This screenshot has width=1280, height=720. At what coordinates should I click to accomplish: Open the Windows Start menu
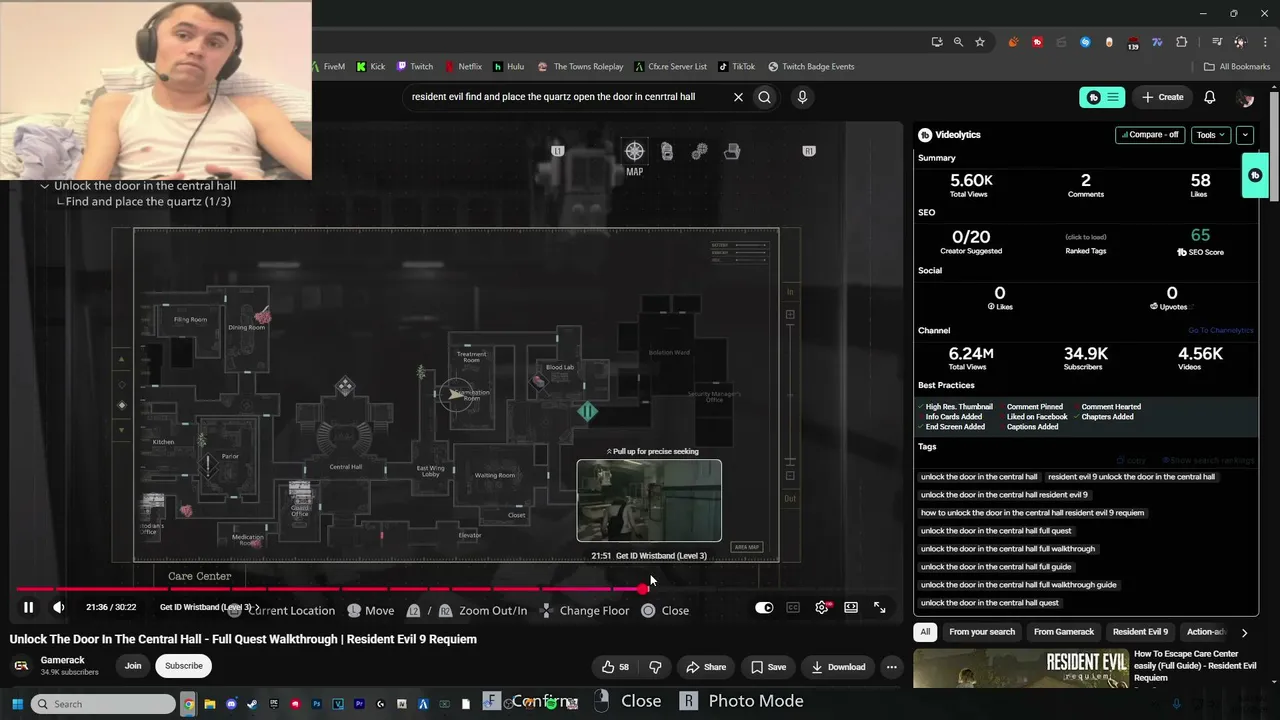(x=17, y=704)
